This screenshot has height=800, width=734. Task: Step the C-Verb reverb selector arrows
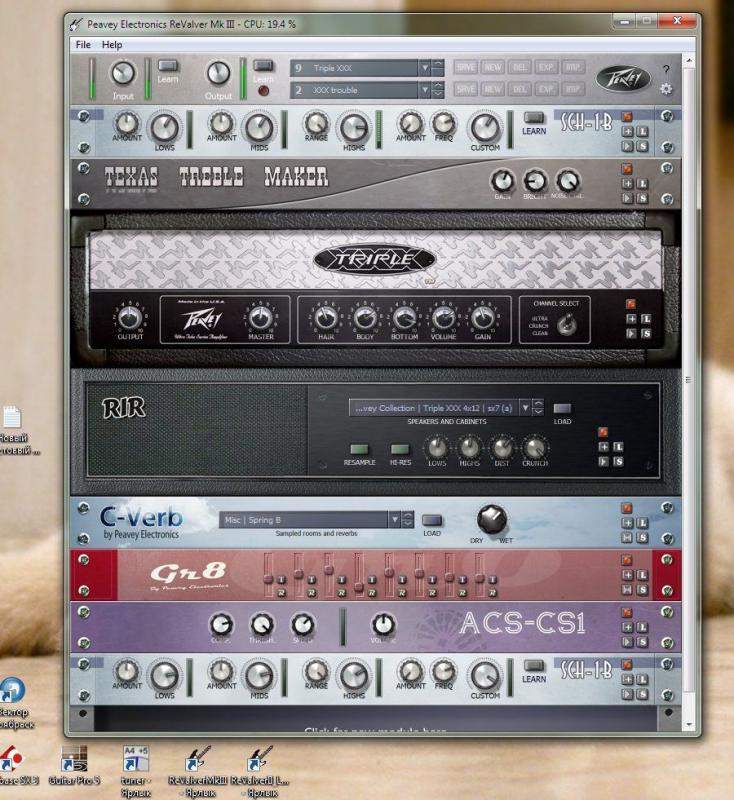pos(407,520)
